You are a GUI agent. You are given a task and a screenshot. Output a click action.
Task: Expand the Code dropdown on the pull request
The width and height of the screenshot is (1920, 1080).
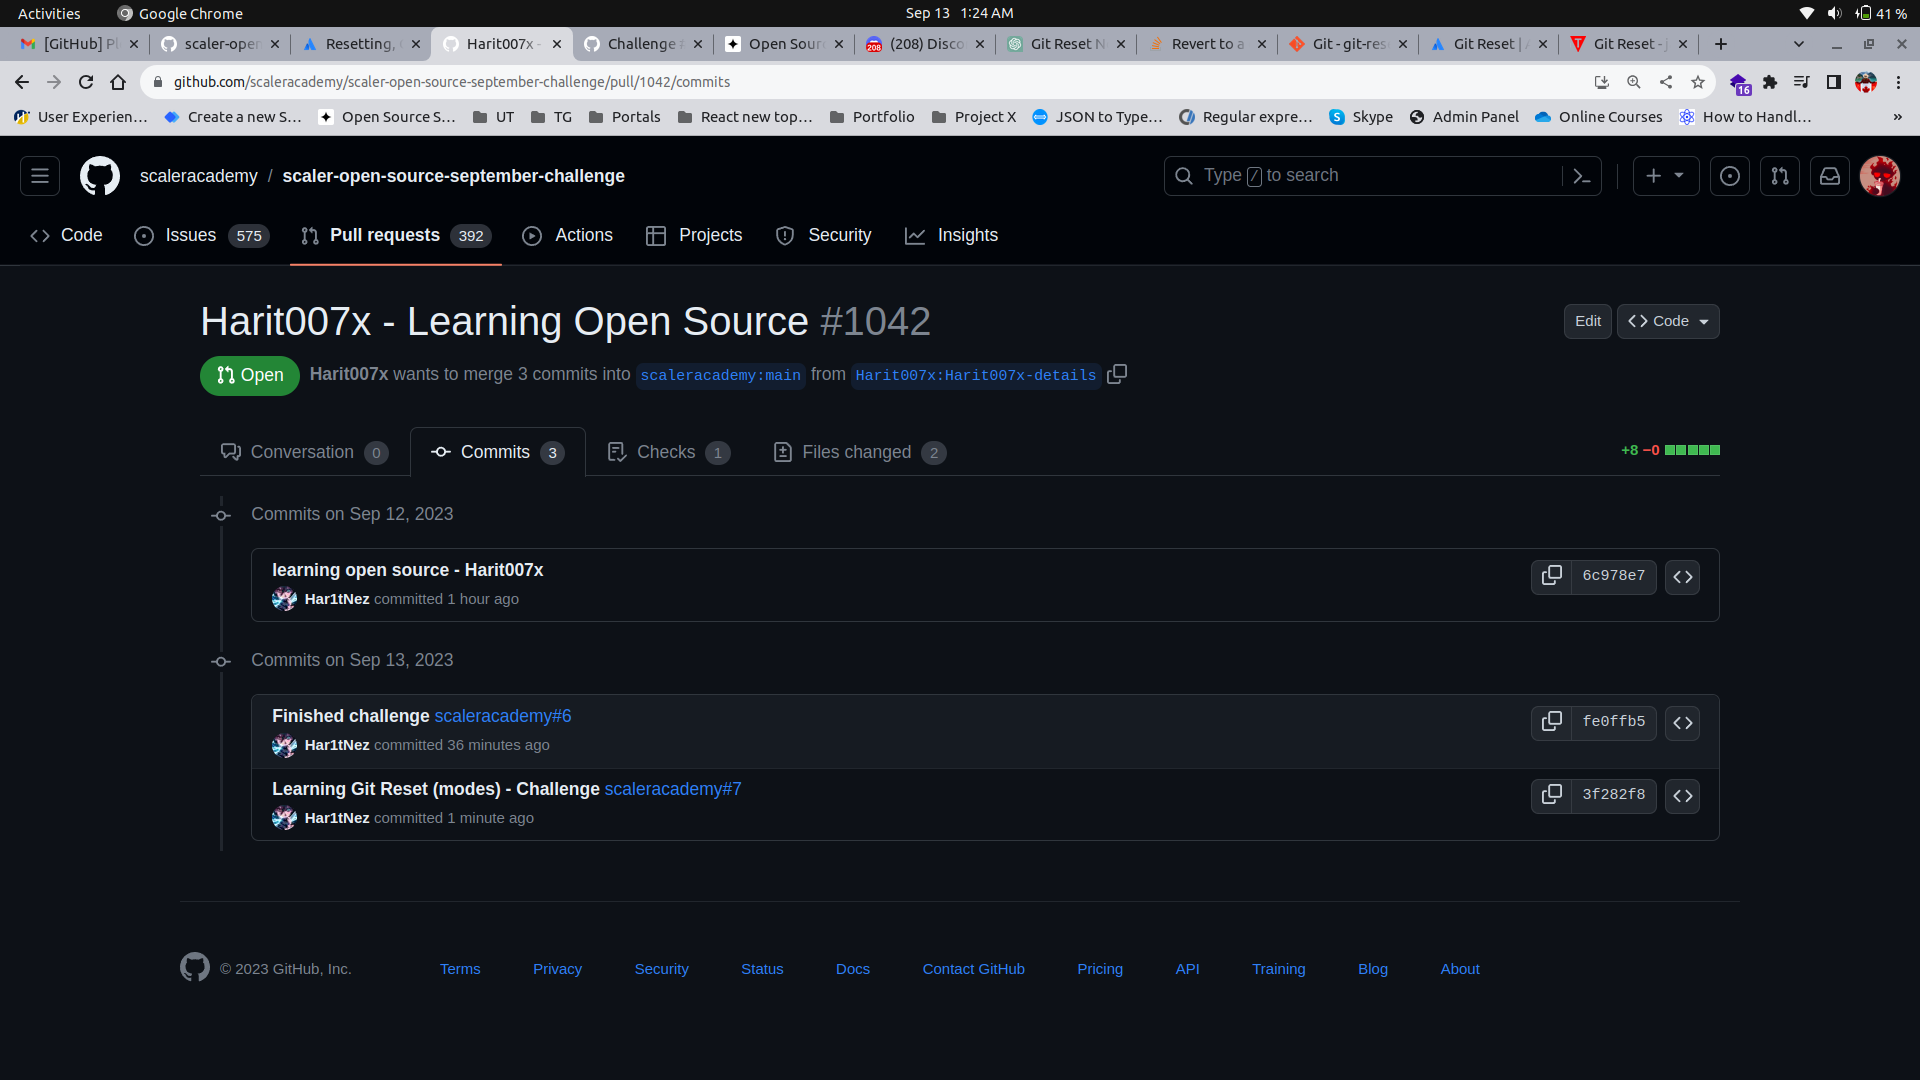point(1667,321)
